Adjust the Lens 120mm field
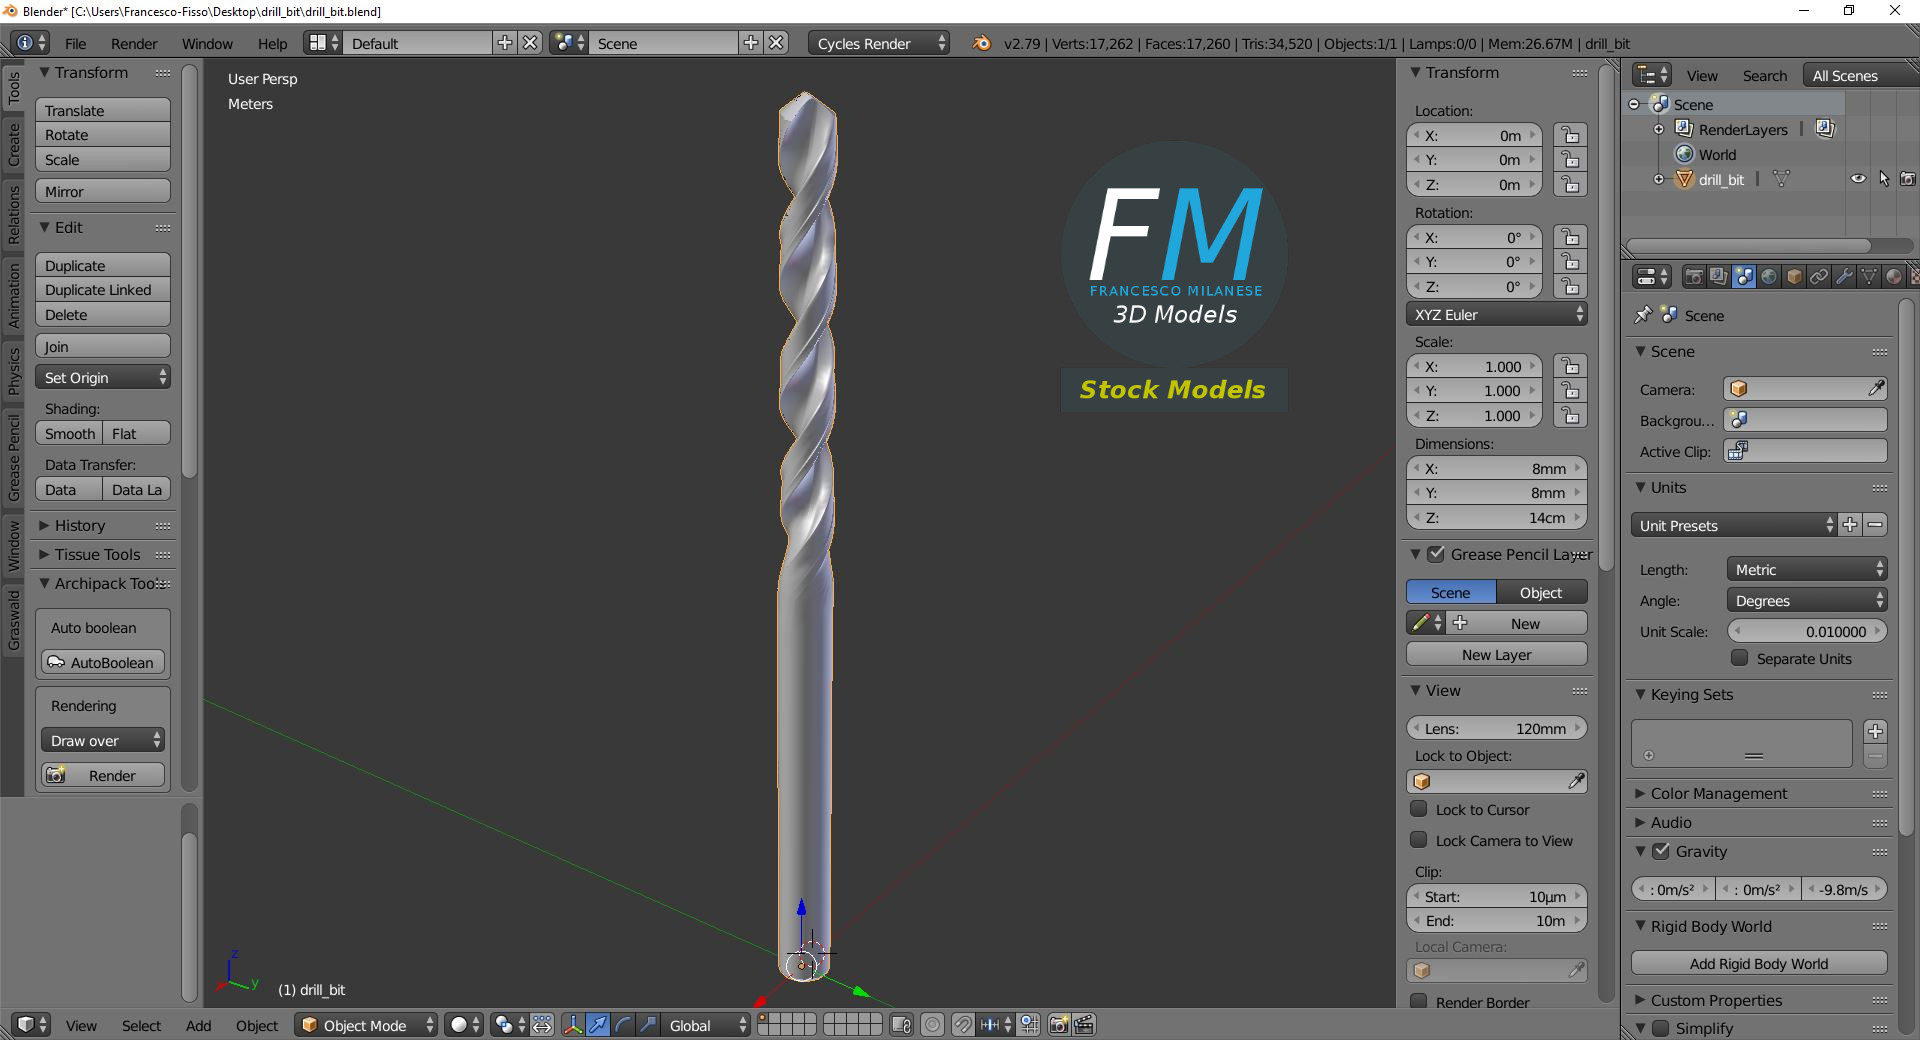Screen dimensions: 1920x1040 coord(1496,728)
